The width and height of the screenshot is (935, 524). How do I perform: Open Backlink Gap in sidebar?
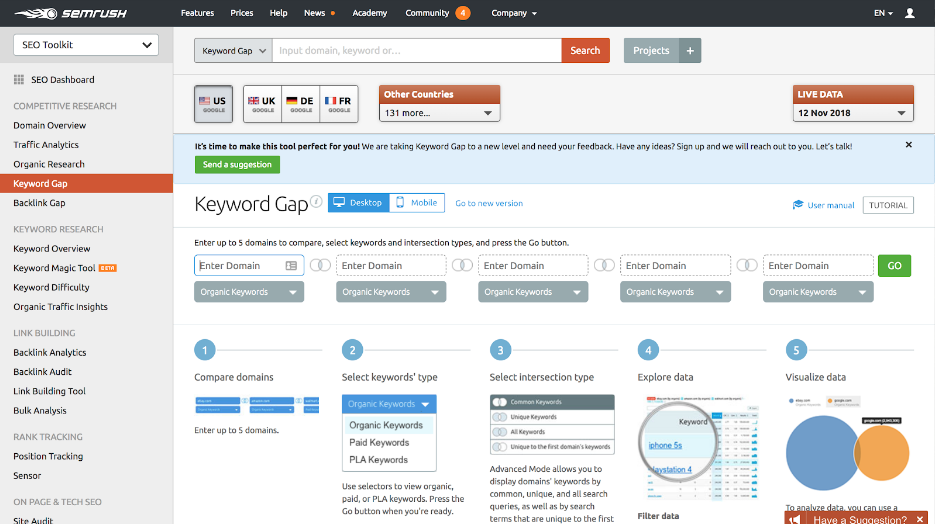[40, 203]
